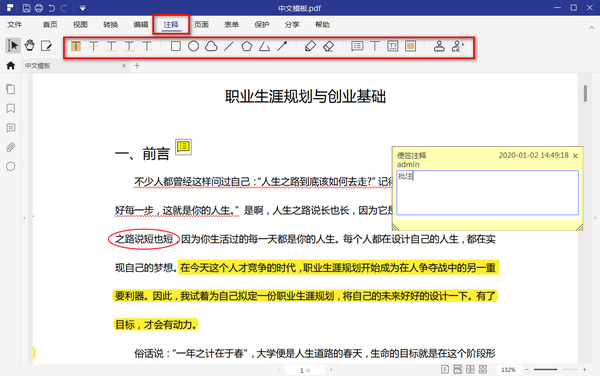Image resolution: width=600 pixels, height=376 pixels.
Task: Select the area highlight tool
Action: (x=411, y=46)
